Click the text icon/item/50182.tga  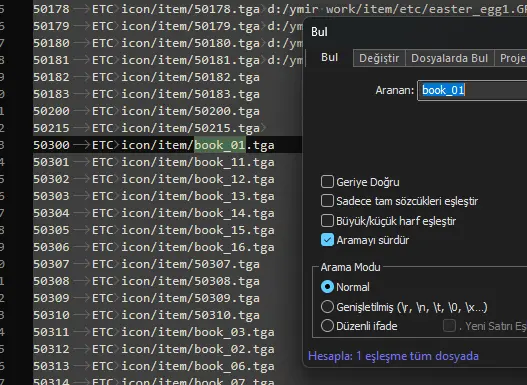pyautogui.click(x=190, y=77)
